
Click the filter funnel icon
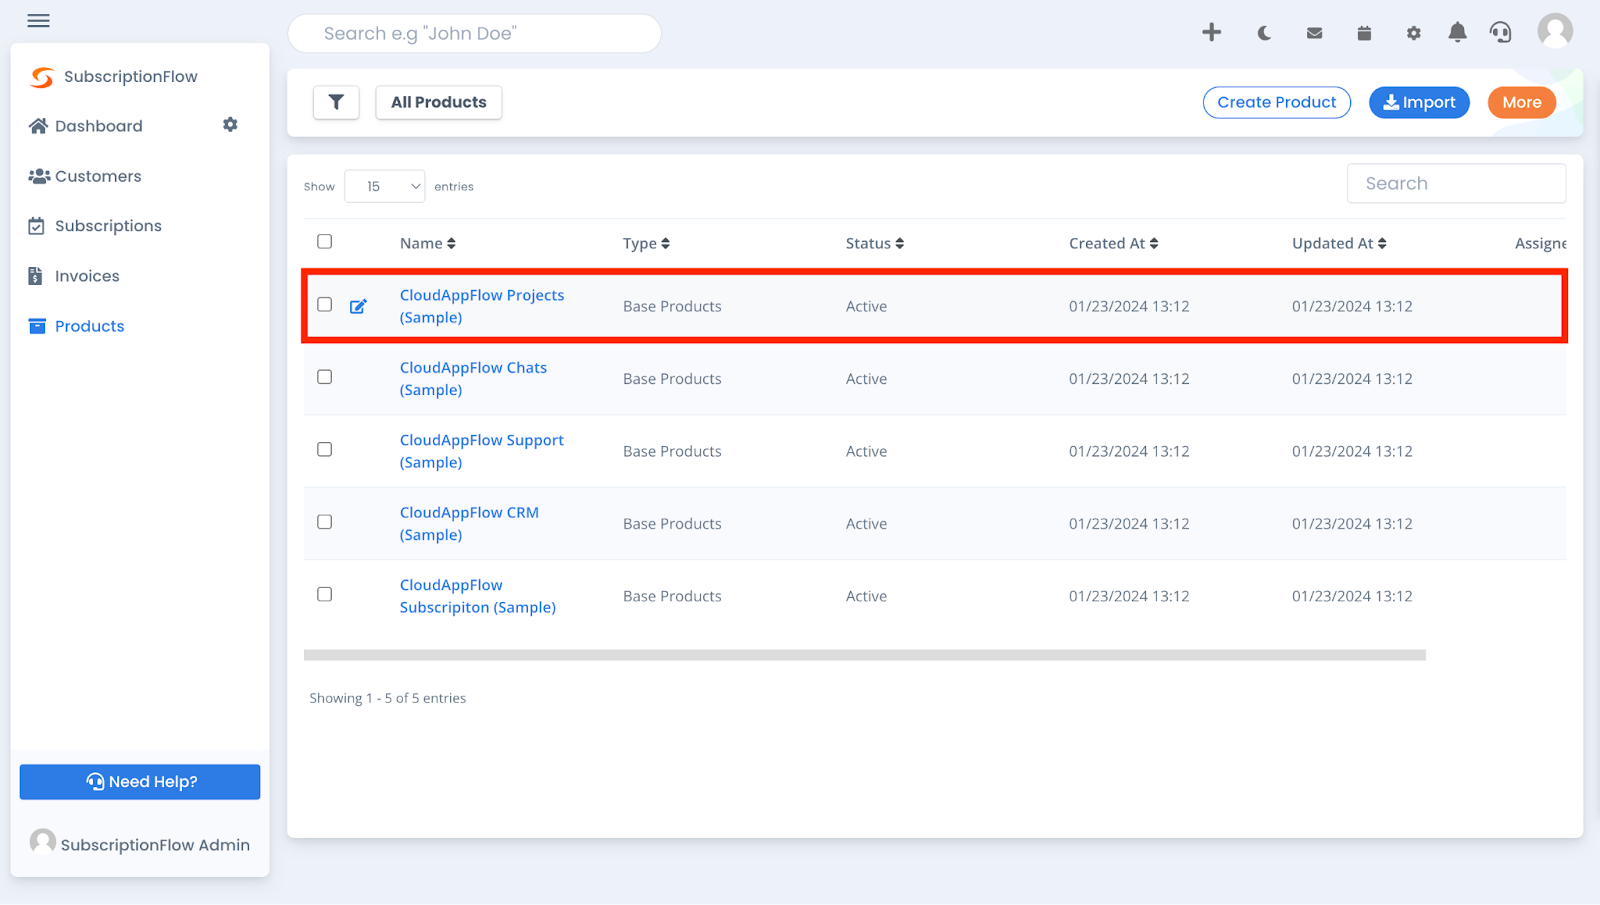click(336, 102)
